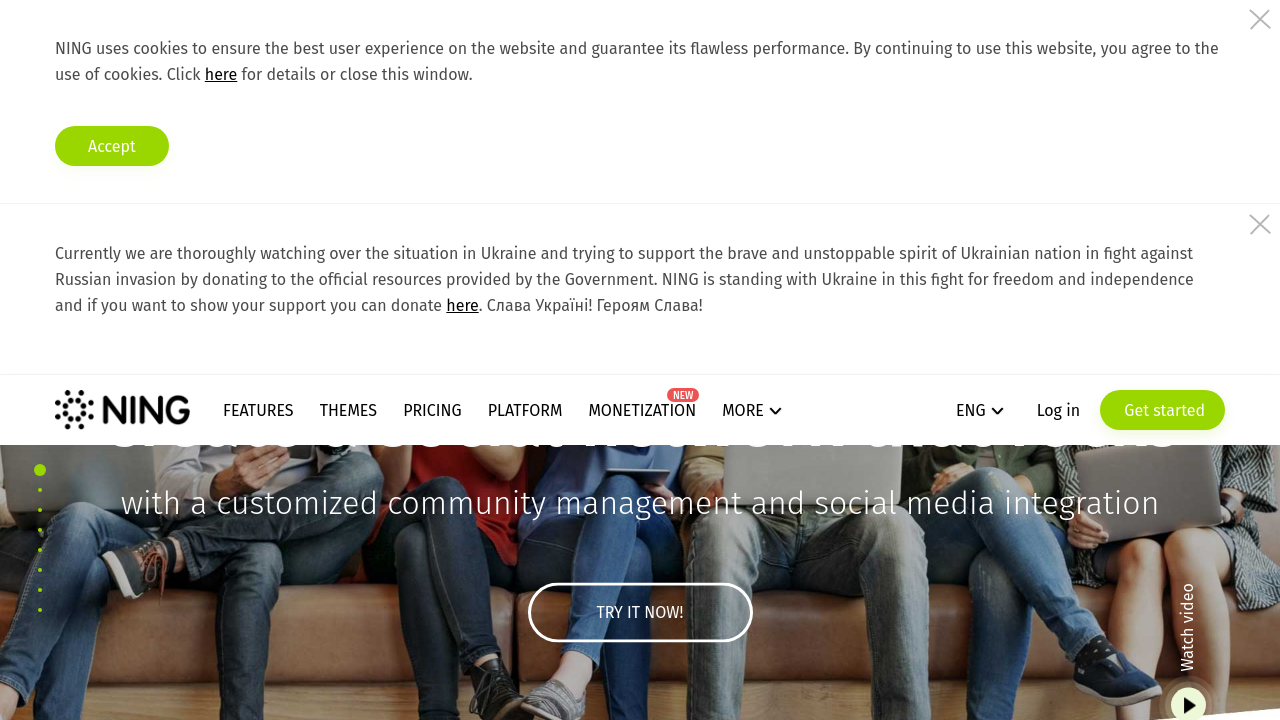Open the FEATURES menu item
1280x720 pixels.
[258, 411]
